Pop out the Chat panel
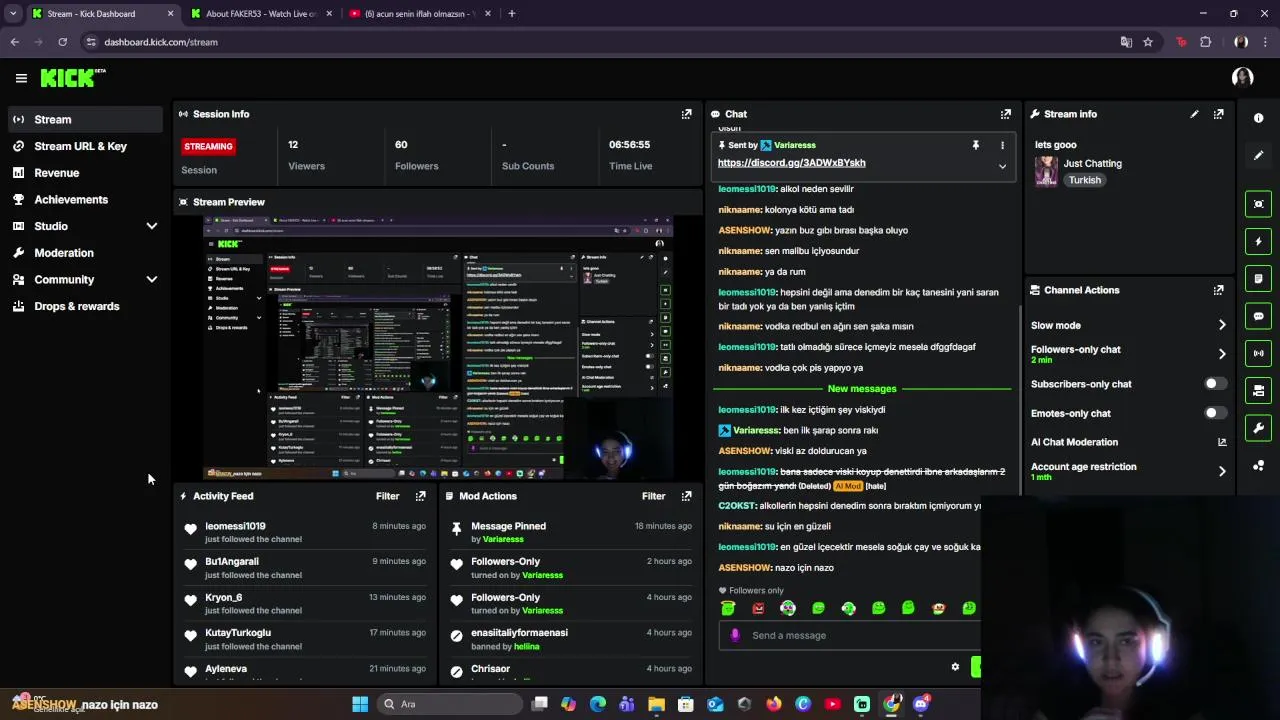Image resolution: width=1280 pixels, height=720 pixels. pyautogui.click(x=1006, y=114)
